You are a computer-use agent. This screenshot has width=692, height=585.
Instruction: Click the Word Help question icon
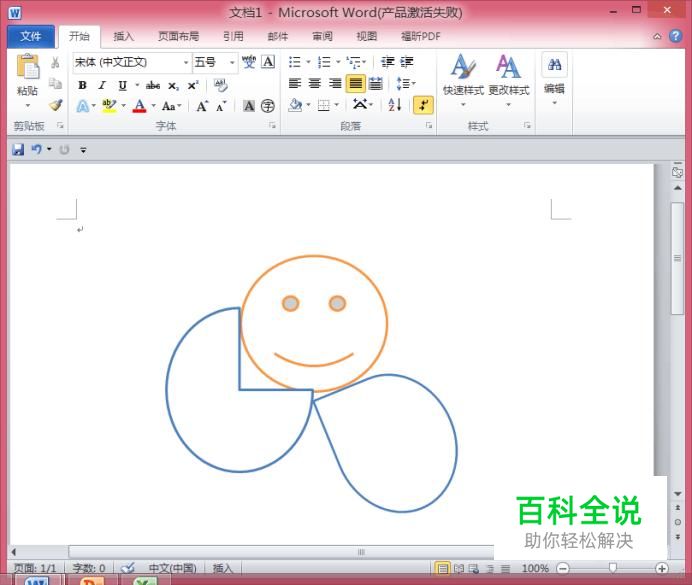(675, 36)
